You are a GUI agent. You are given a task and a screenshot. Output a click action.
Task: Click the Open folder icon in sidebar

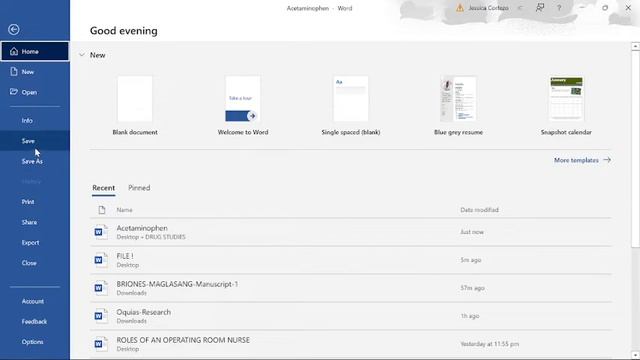13,91
